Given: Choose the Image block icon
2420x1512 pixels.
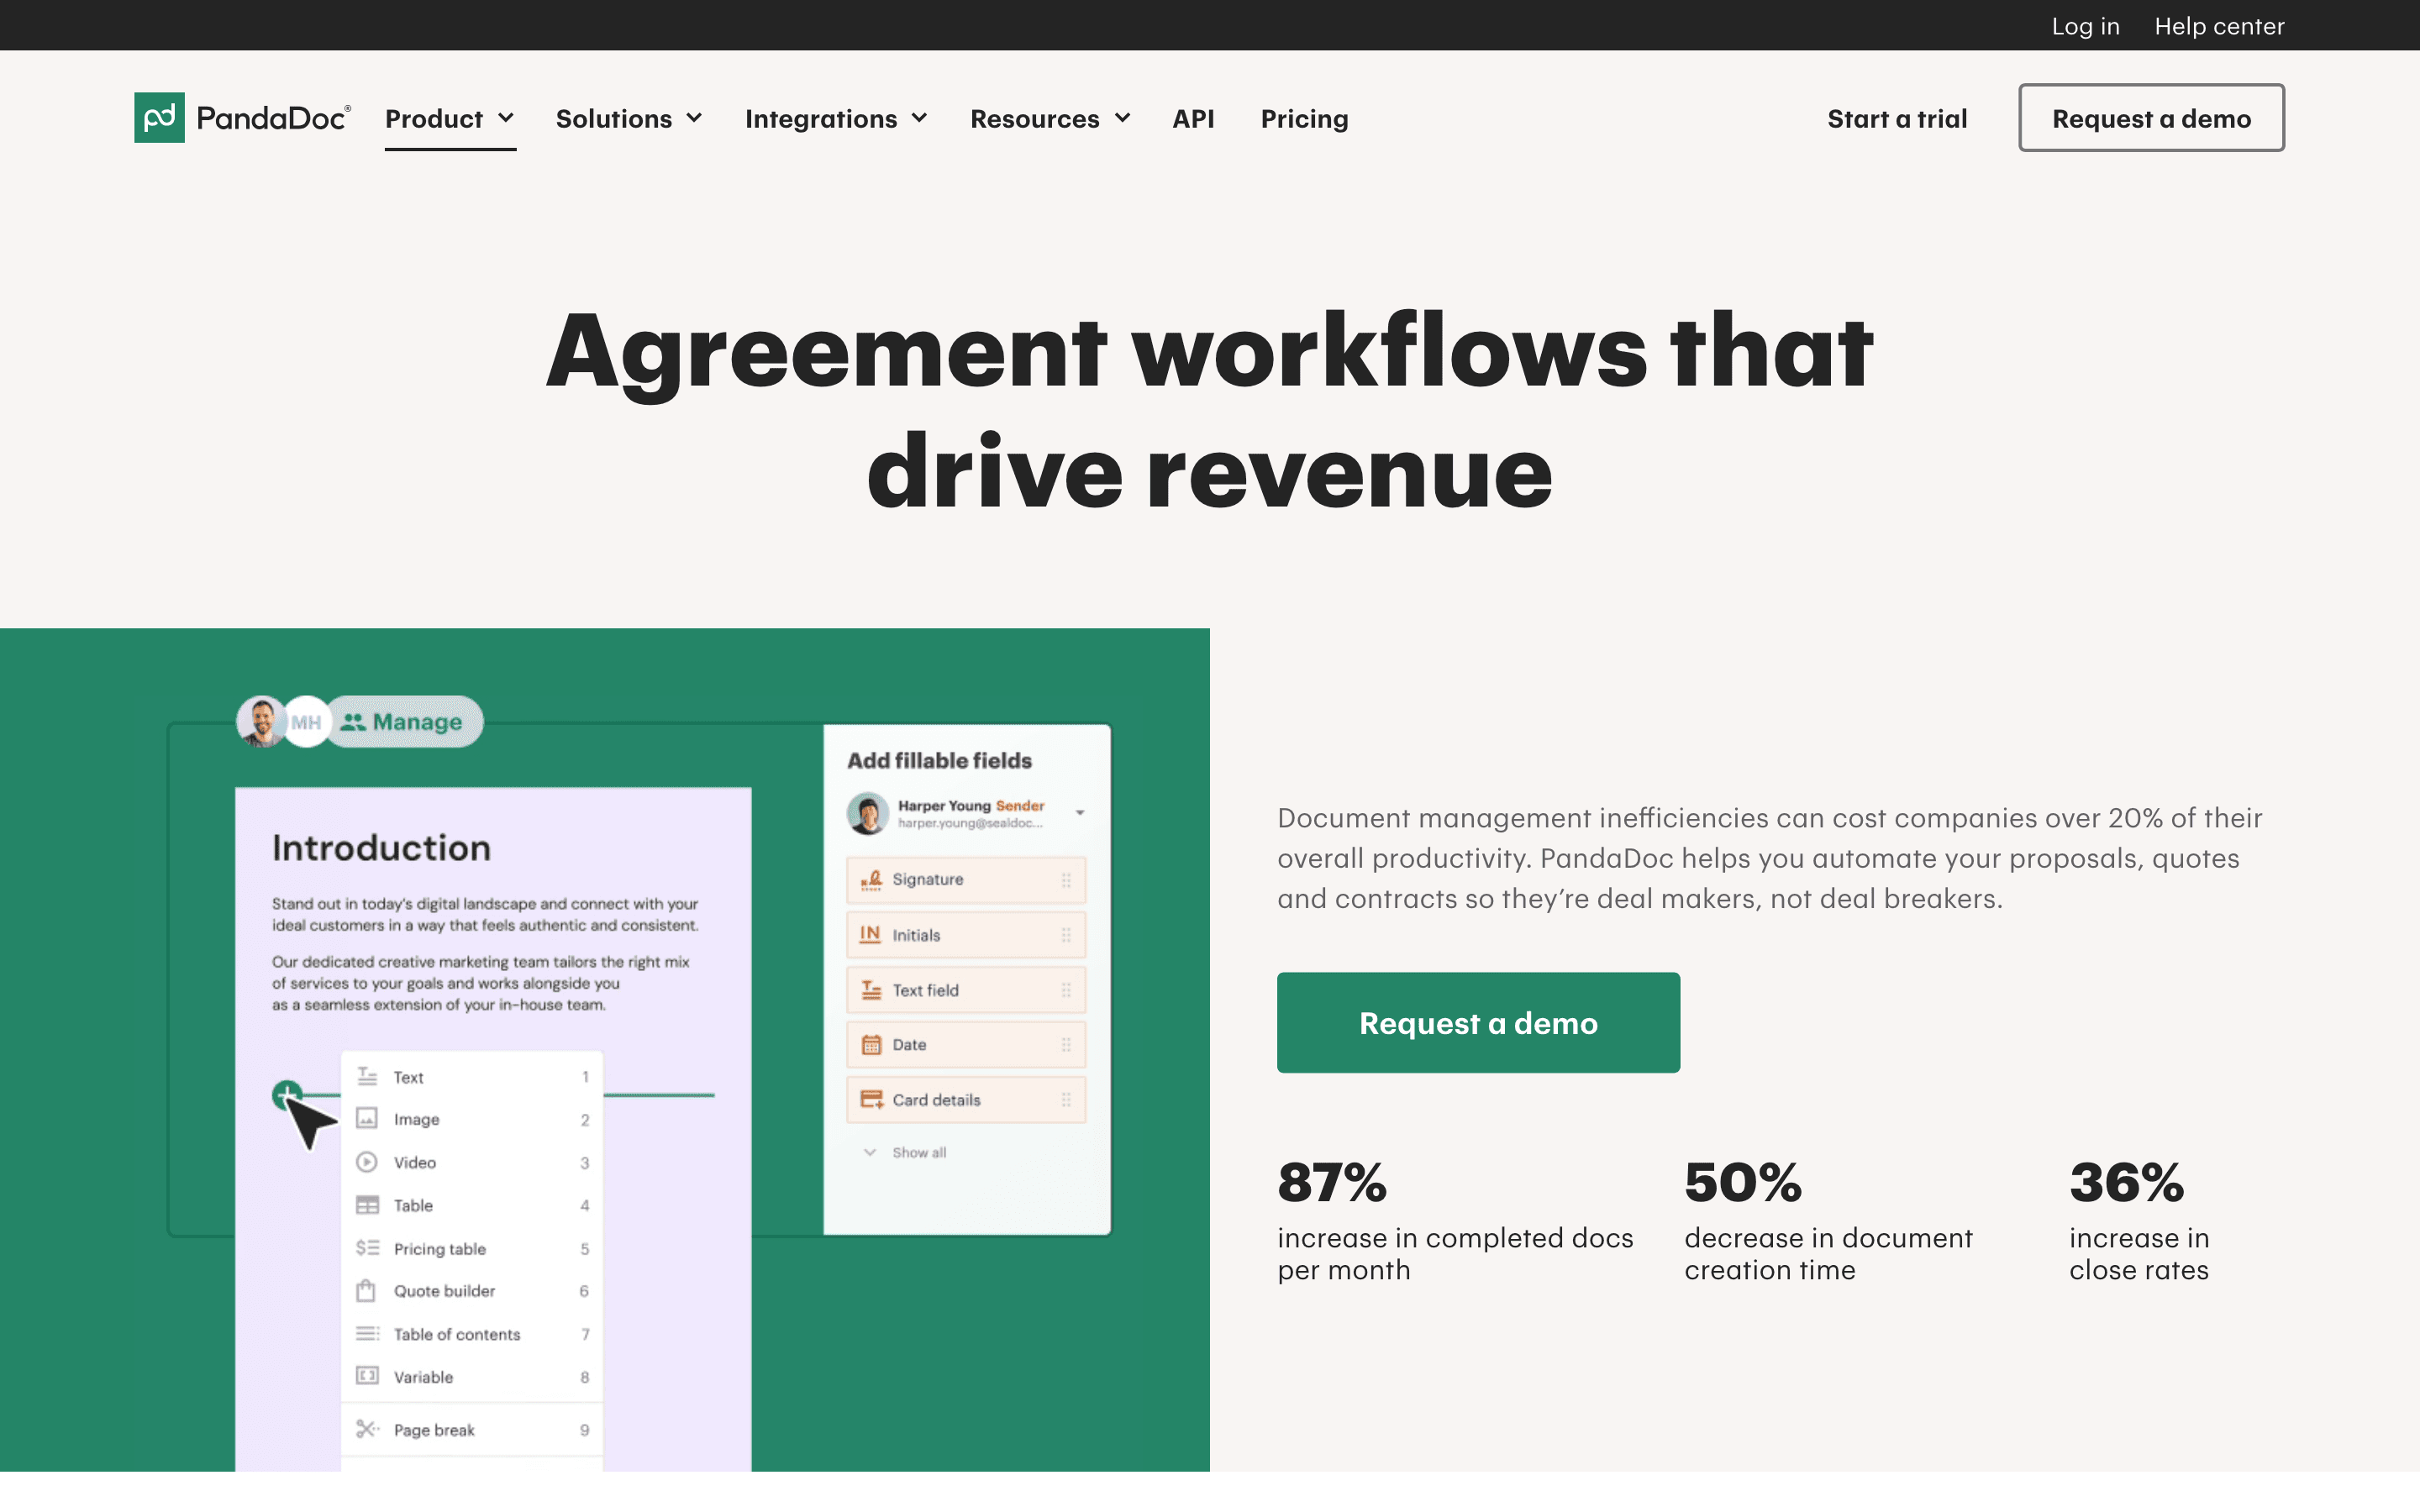Looking at the screenshot, I should (x=367, y=1119).
